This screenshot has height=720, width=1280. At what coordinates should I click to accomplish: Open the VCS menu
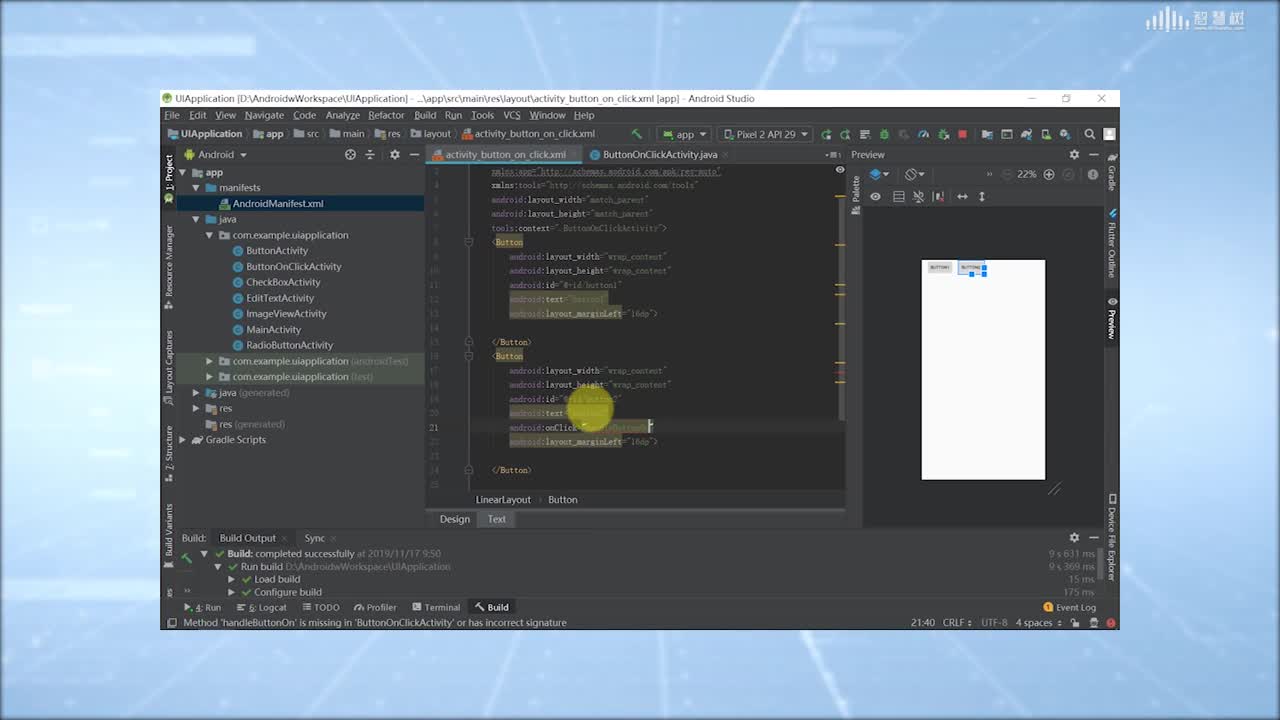(x=512, y=115)
